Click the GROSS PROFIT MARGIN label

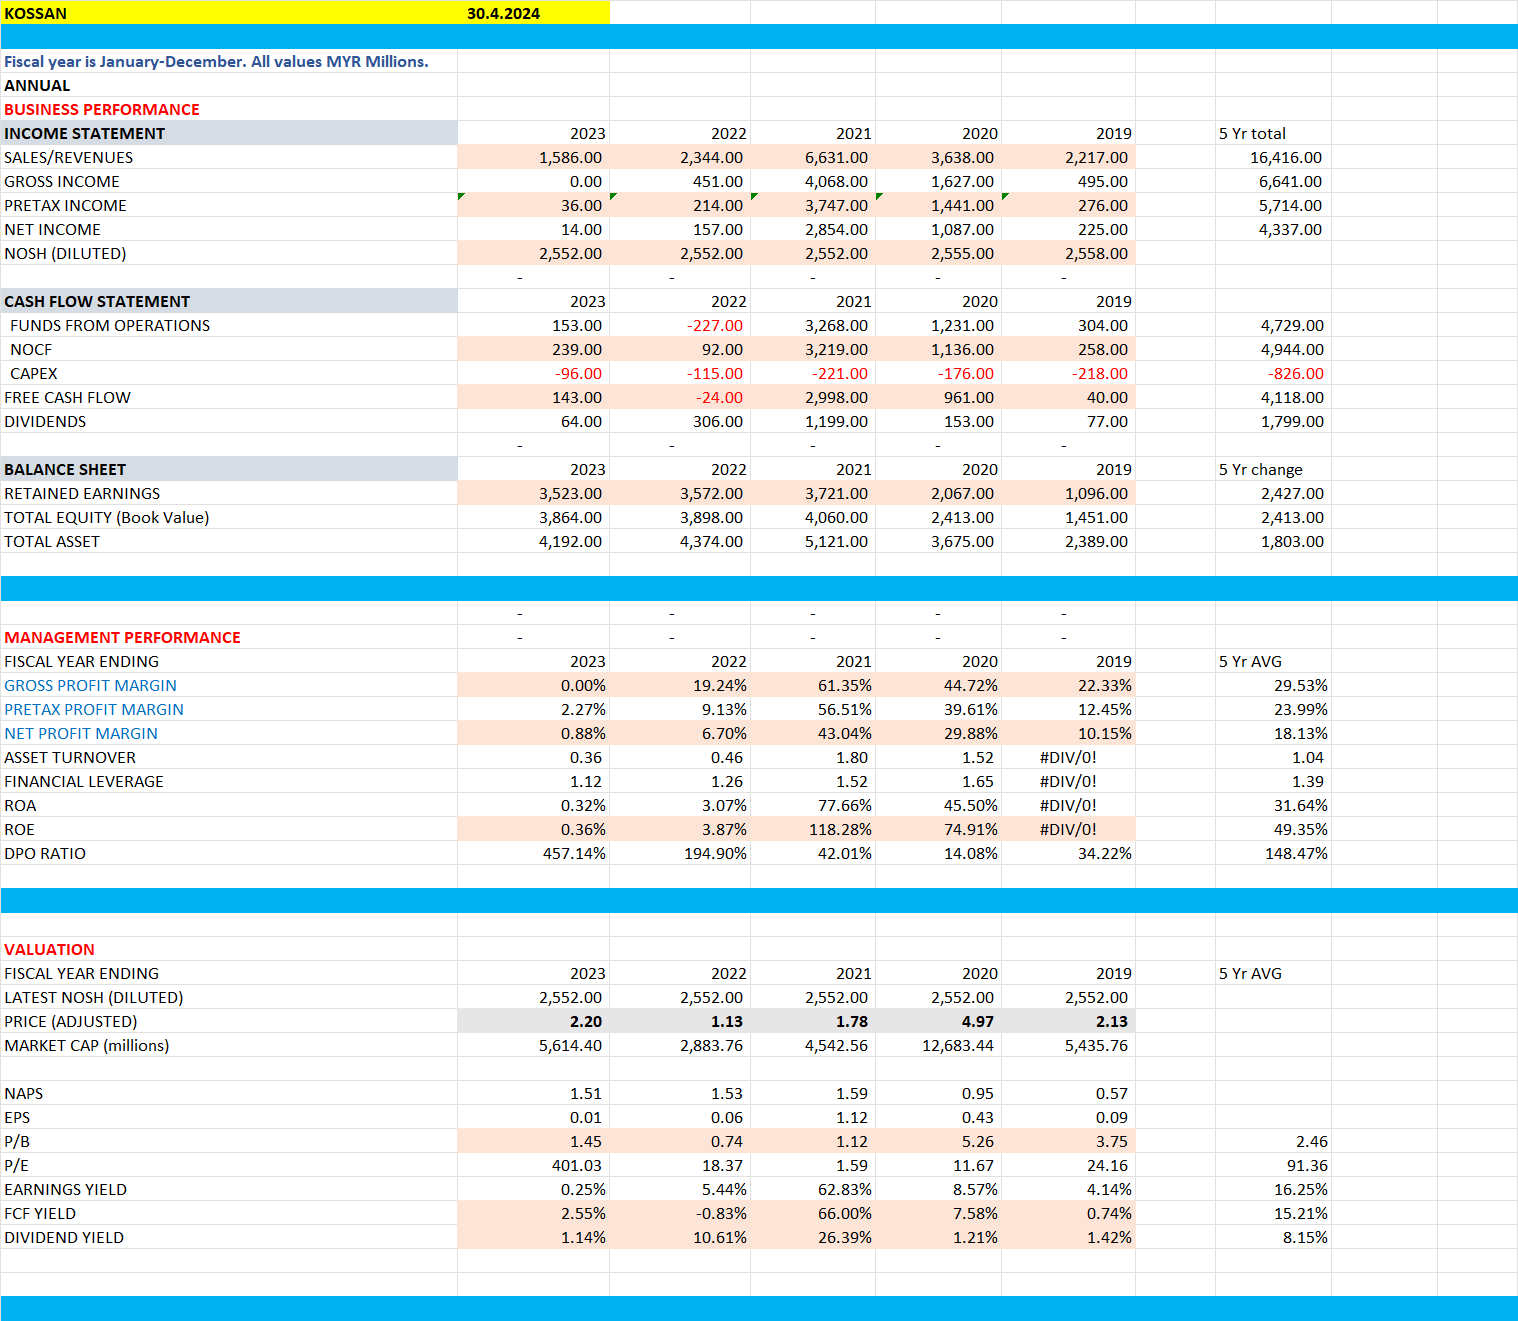click(90, 685)
